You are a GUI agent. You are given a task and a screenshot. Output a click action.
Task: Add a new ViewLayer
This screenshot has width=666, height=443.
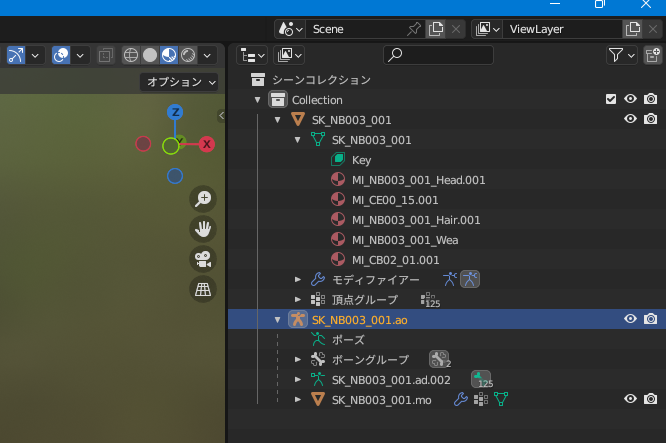point(632,29)
